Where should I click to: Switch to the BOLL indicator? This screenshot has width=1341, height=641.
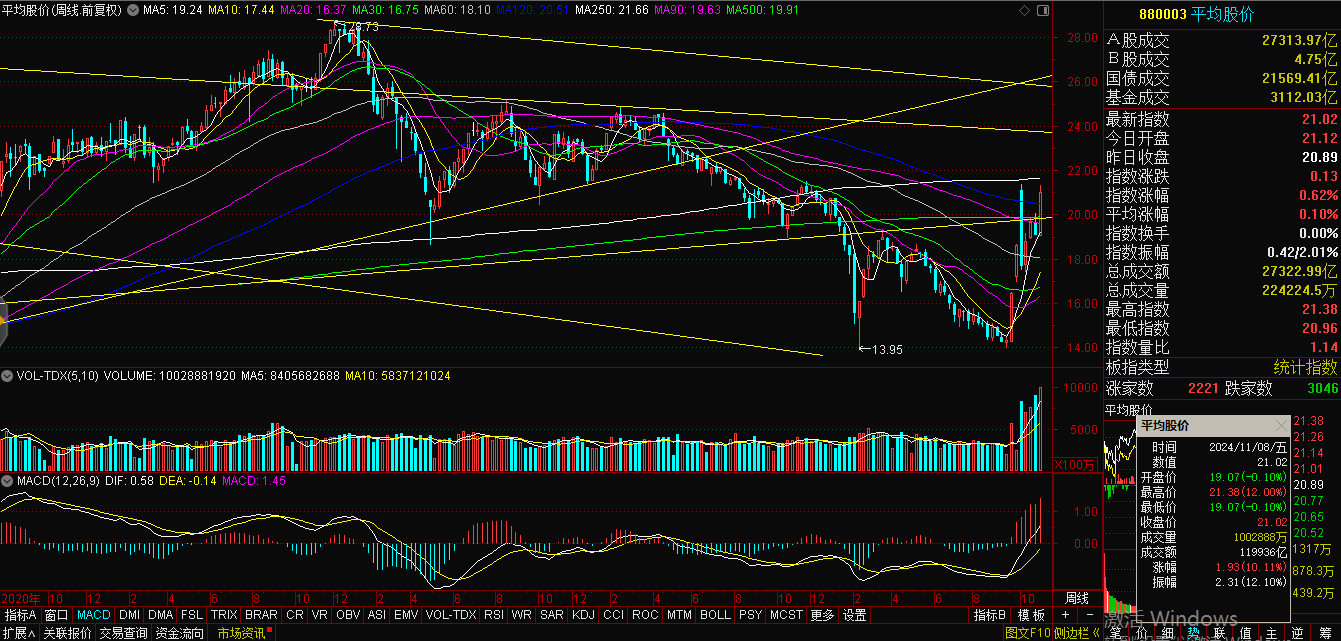(x=715, y=615)
